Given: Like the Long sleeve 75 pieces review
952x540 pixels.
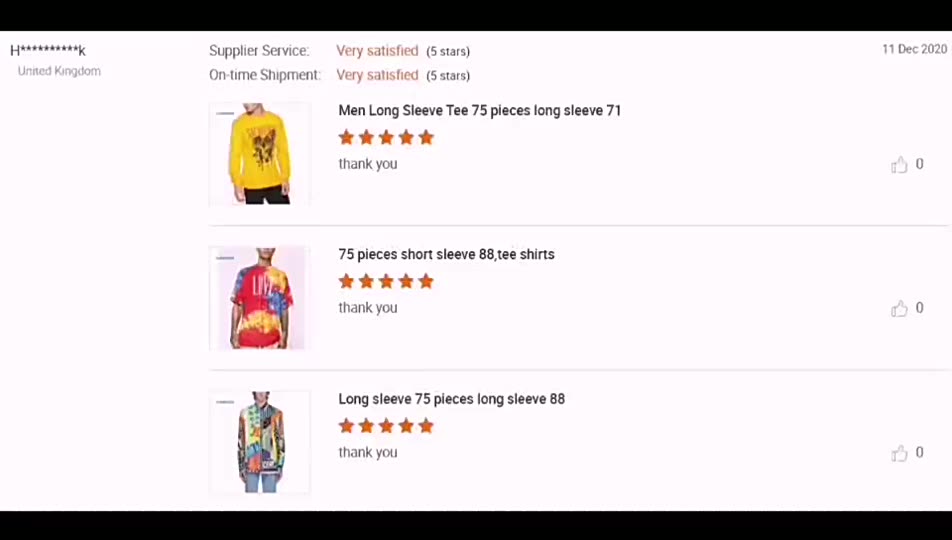Looking at the screenshot, I should (x=899, y=453).
